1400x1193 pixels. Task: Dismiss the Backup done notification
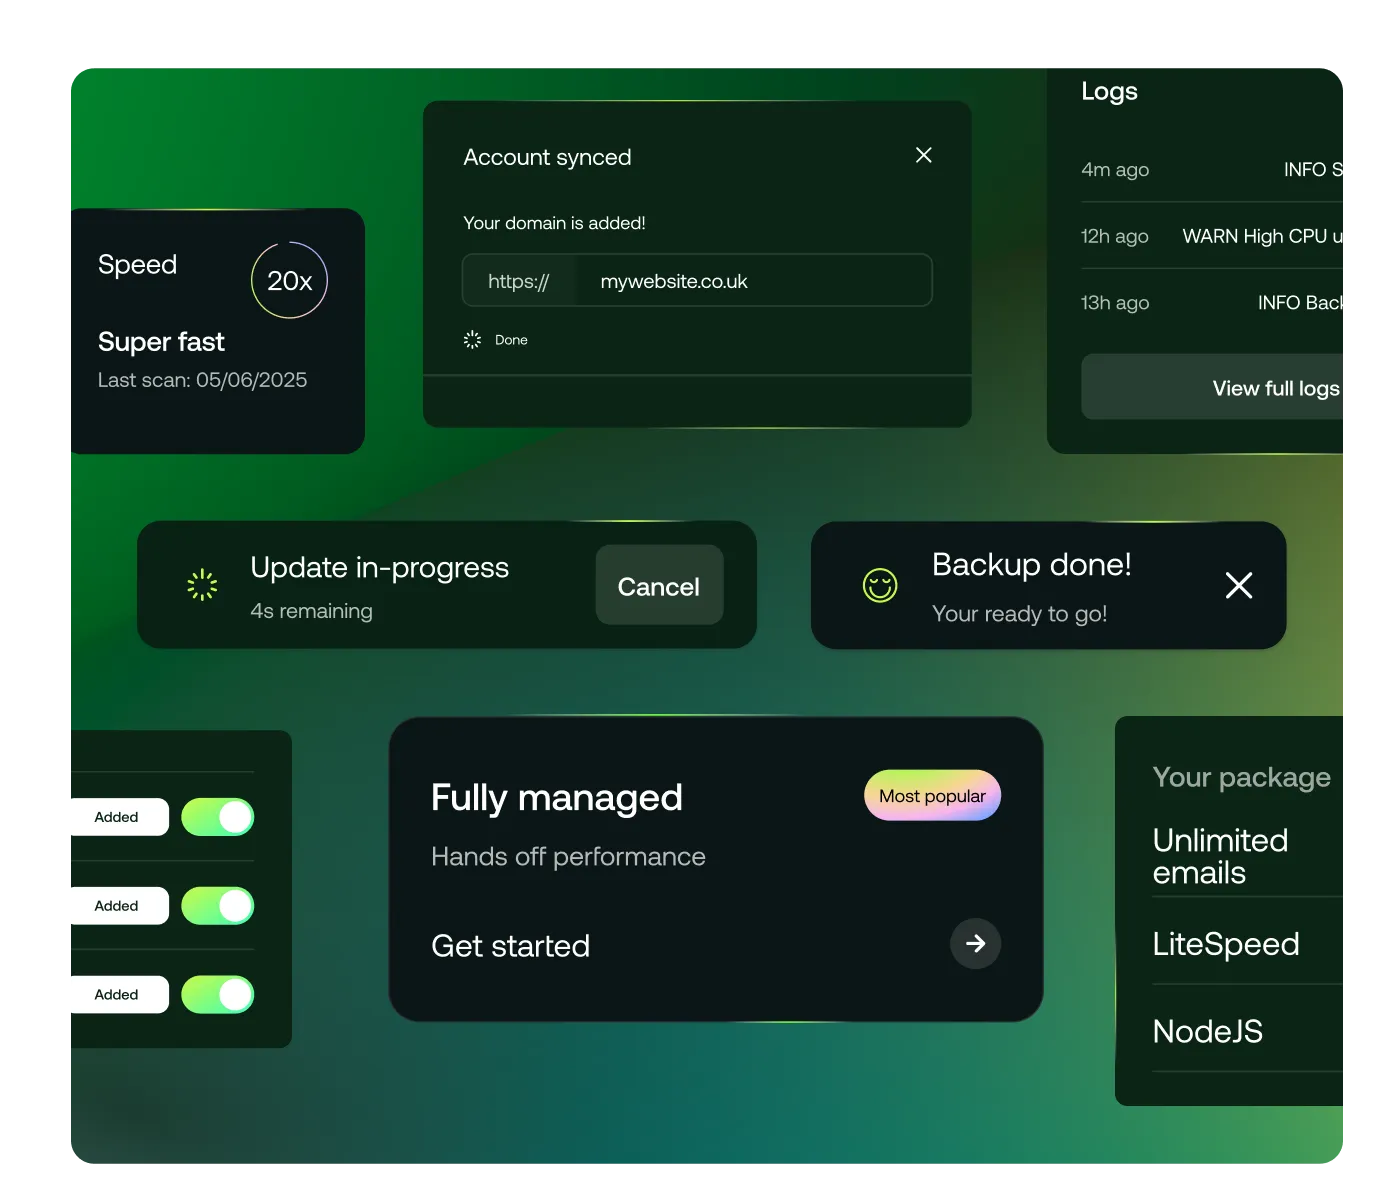tap(1239, 585)
